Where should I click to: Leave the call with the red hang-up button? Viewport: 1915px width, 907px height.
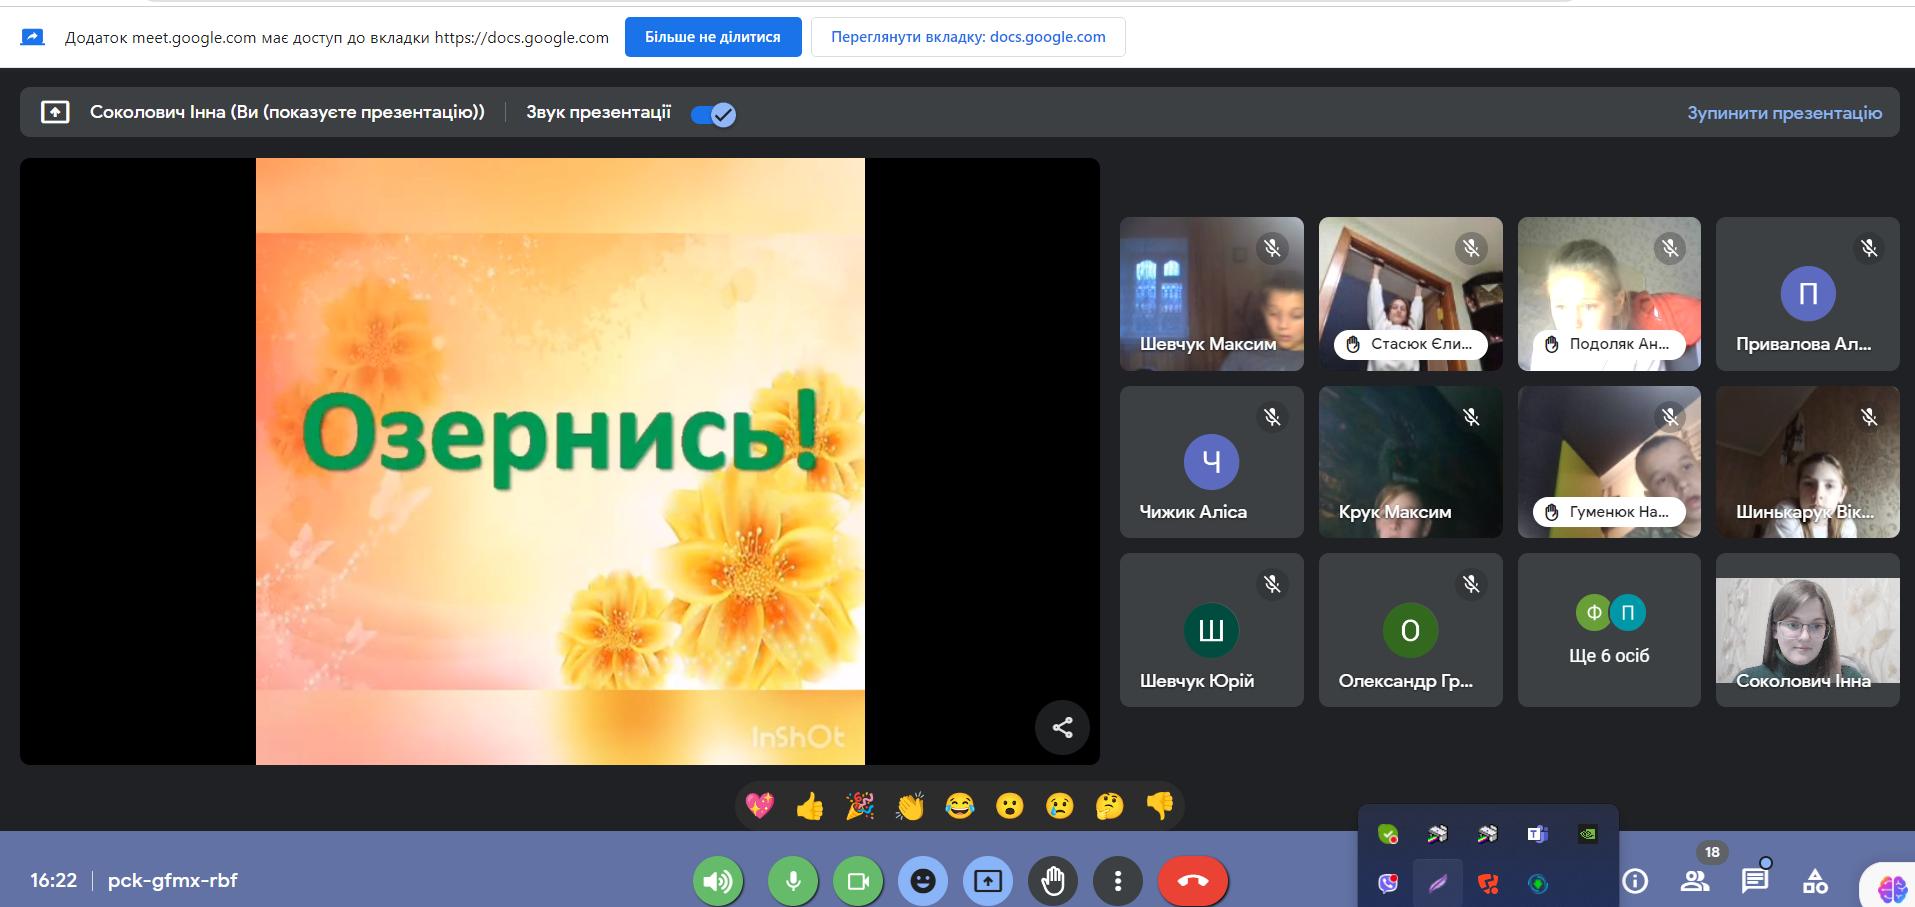(x=1193, y=881)
